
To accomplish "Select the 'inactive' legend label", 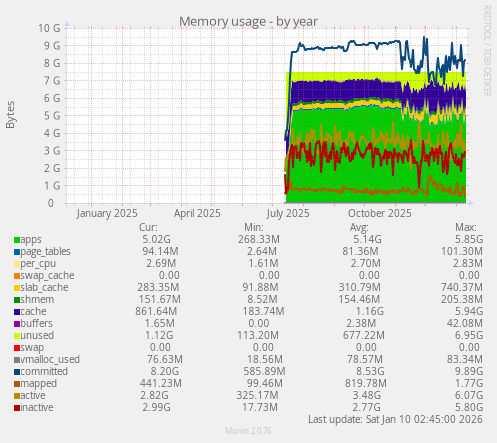I will click(x=37, y=407).
